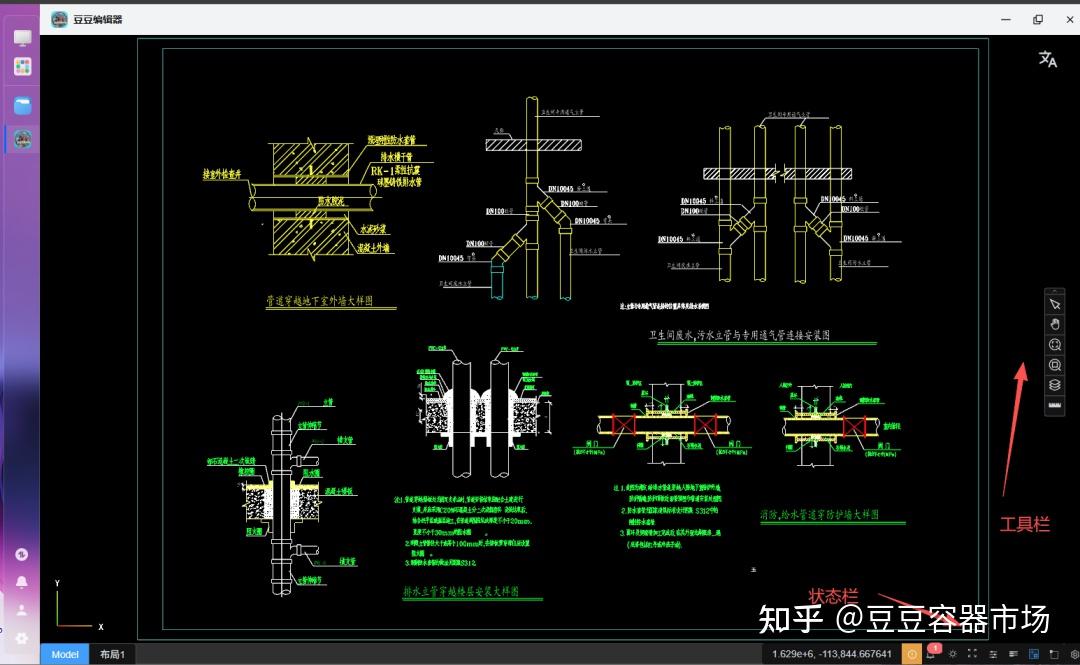Open the translate language icon

(1048, 59)
